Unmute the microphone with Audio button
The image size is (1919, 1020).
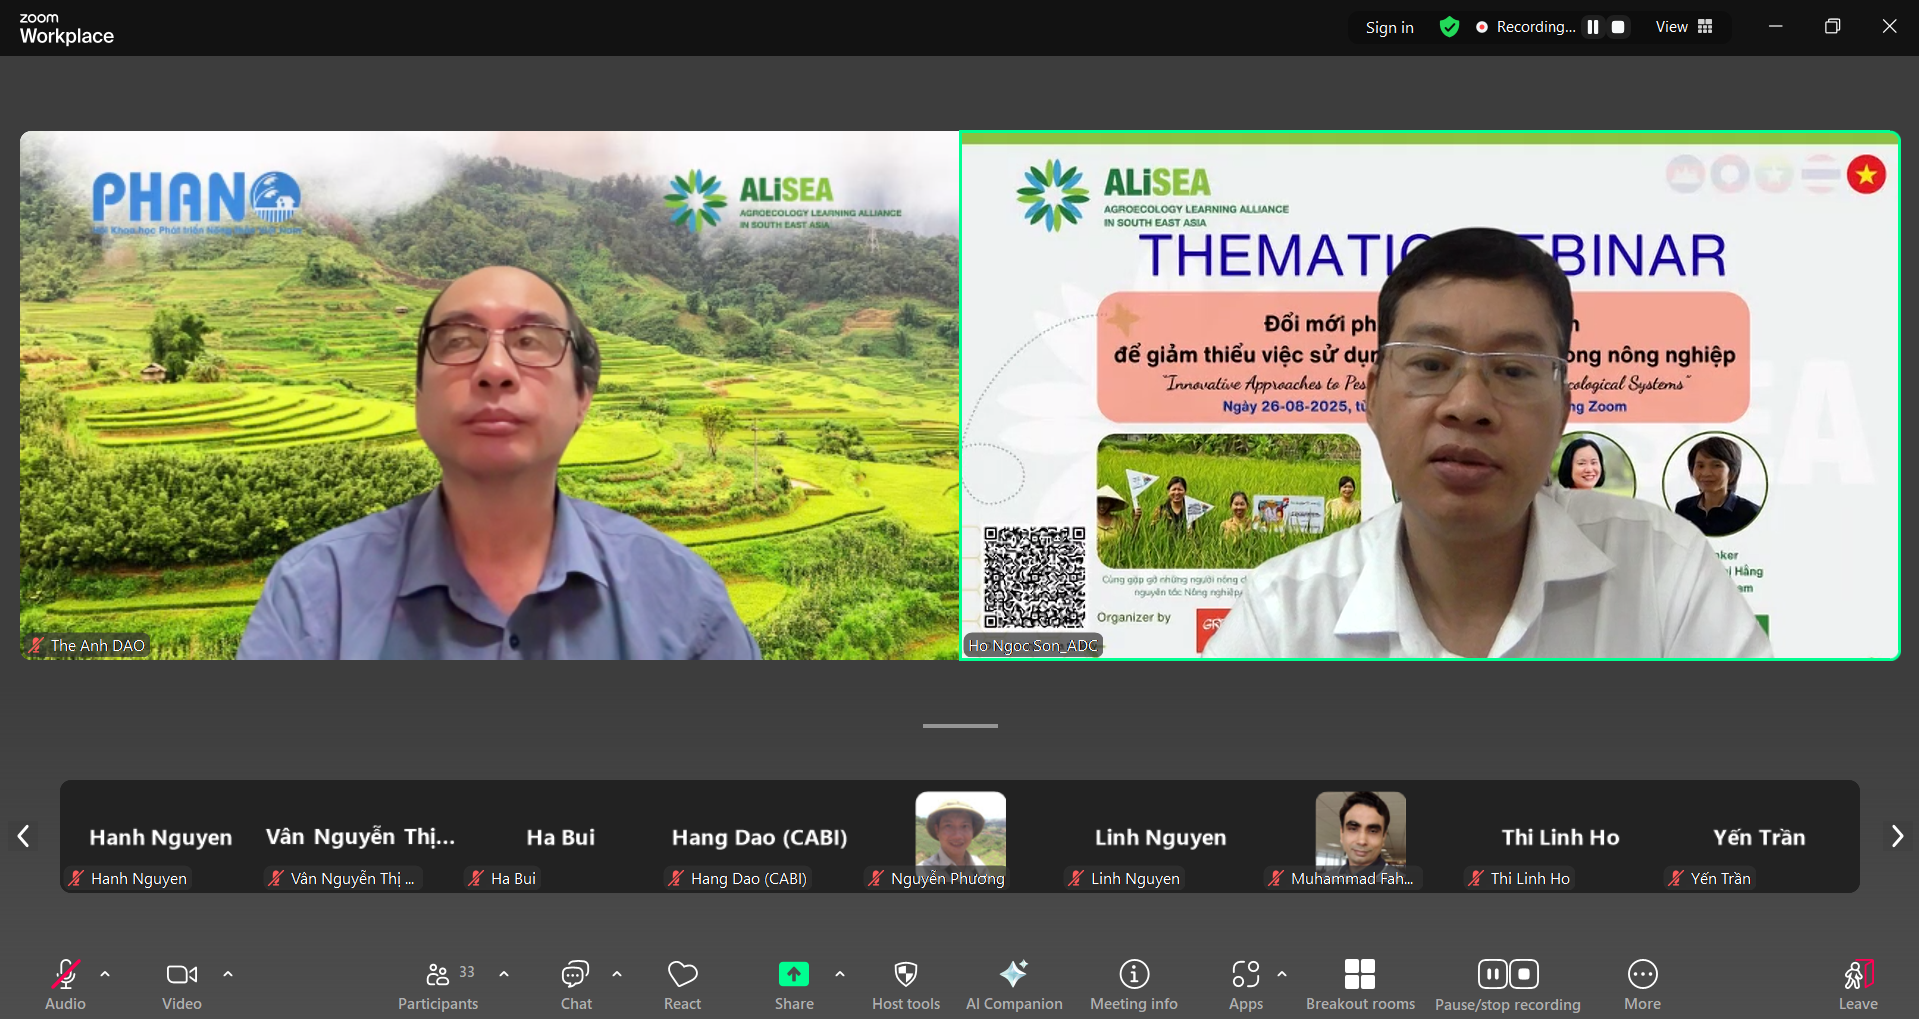(x=66, y=985)
